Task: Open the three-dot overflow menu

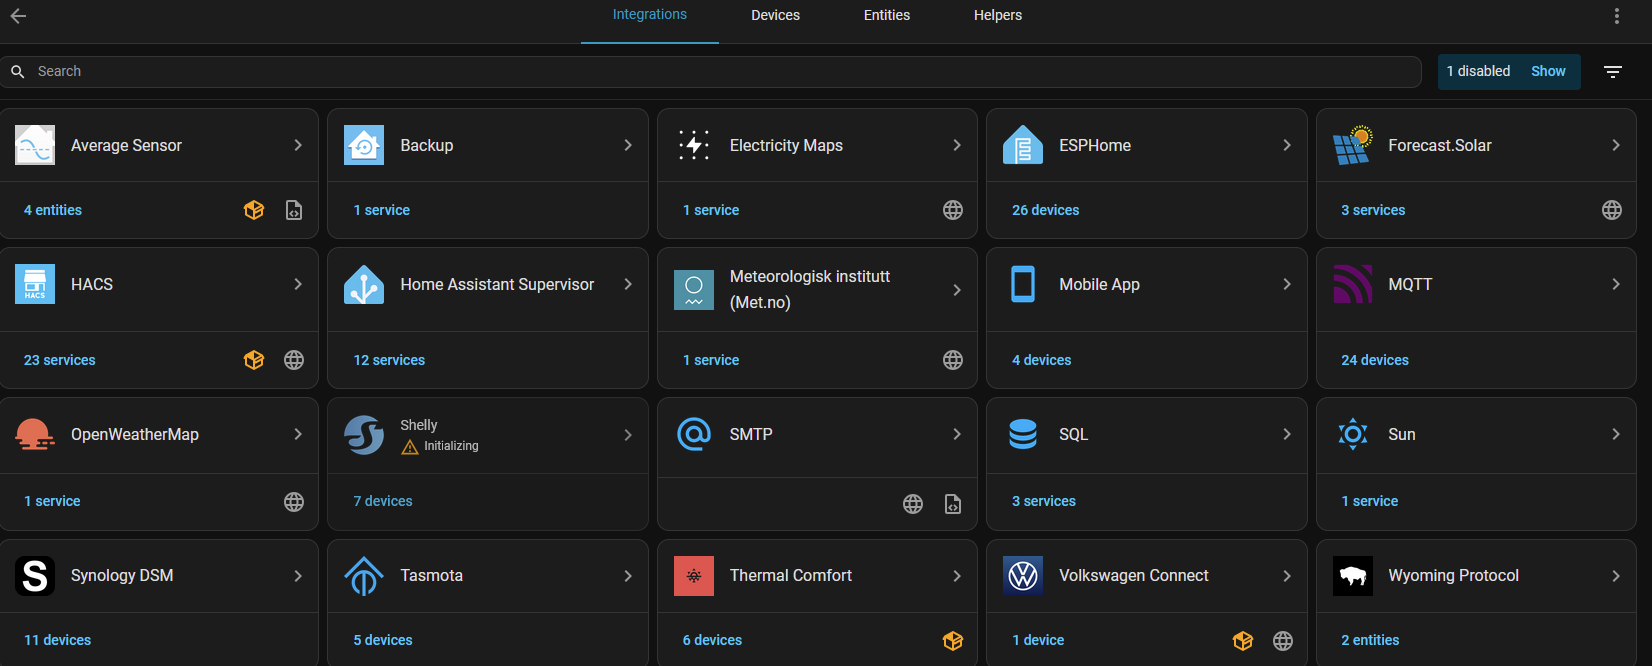Action: pos(1616,16)
